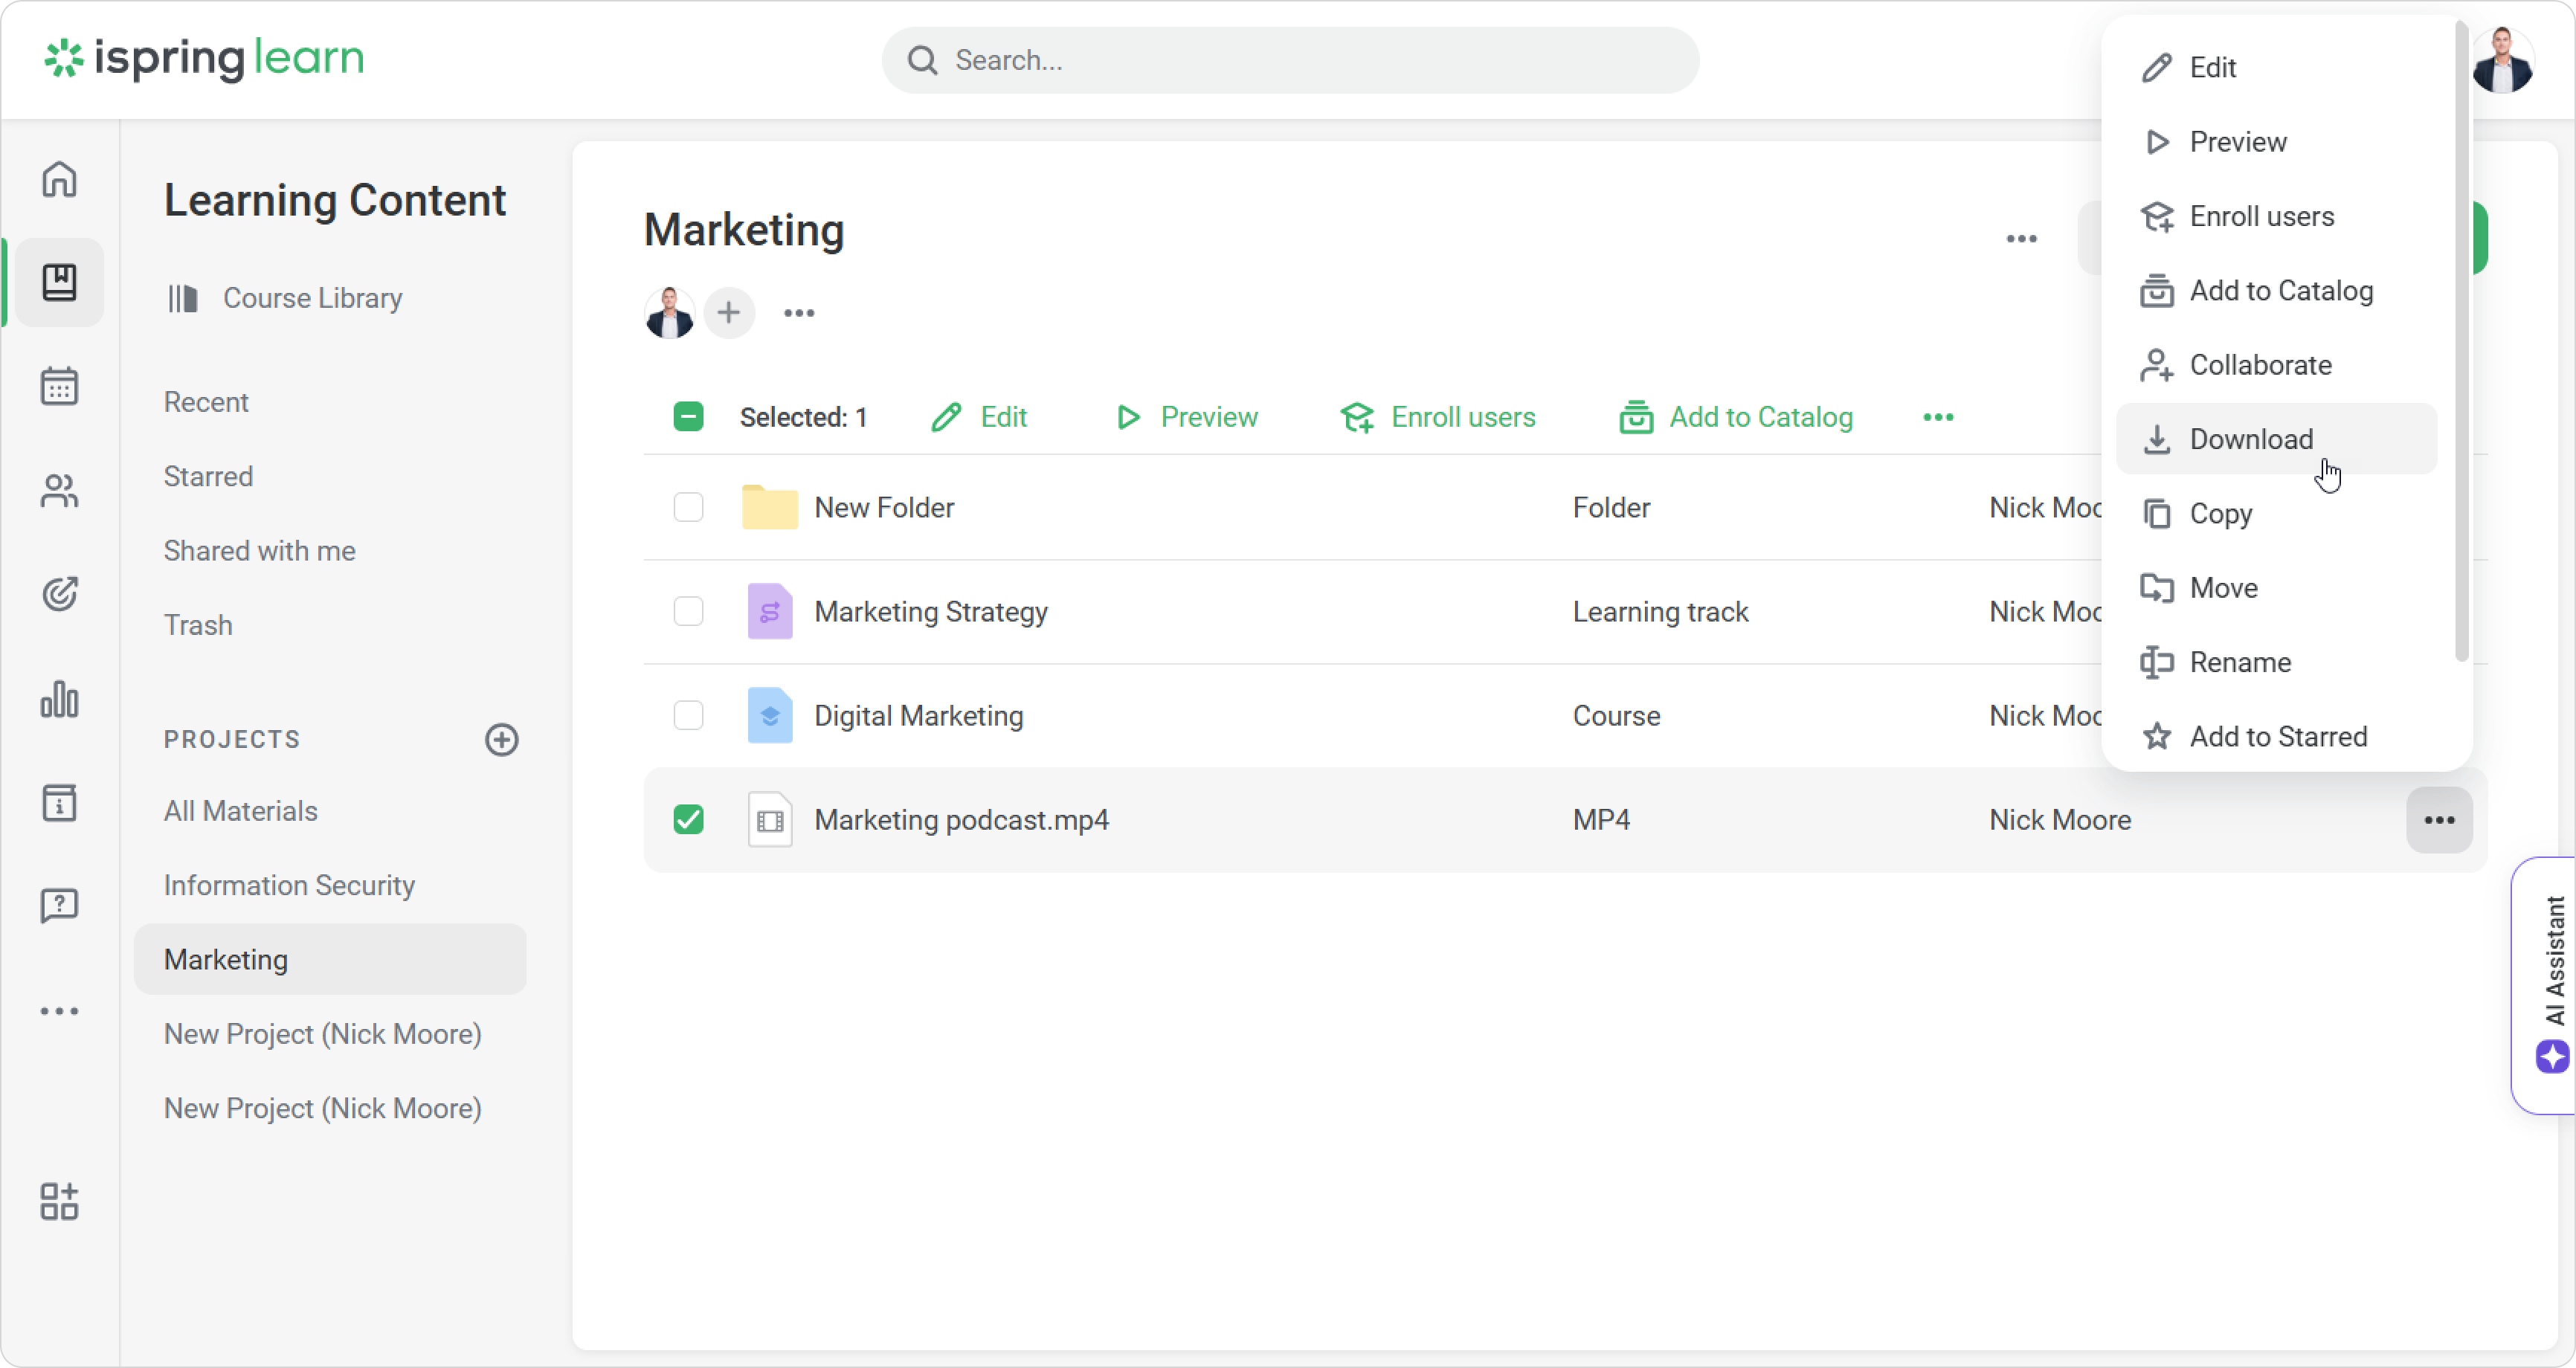
Task: Open three-dot menu beside Marketing title
Action: (x=2021, y=239)
